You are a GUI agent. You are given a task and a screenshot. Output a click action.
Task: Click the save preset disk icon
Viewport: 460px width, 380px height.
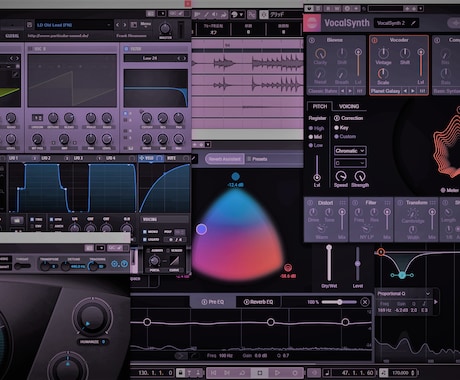coord(29,25)
